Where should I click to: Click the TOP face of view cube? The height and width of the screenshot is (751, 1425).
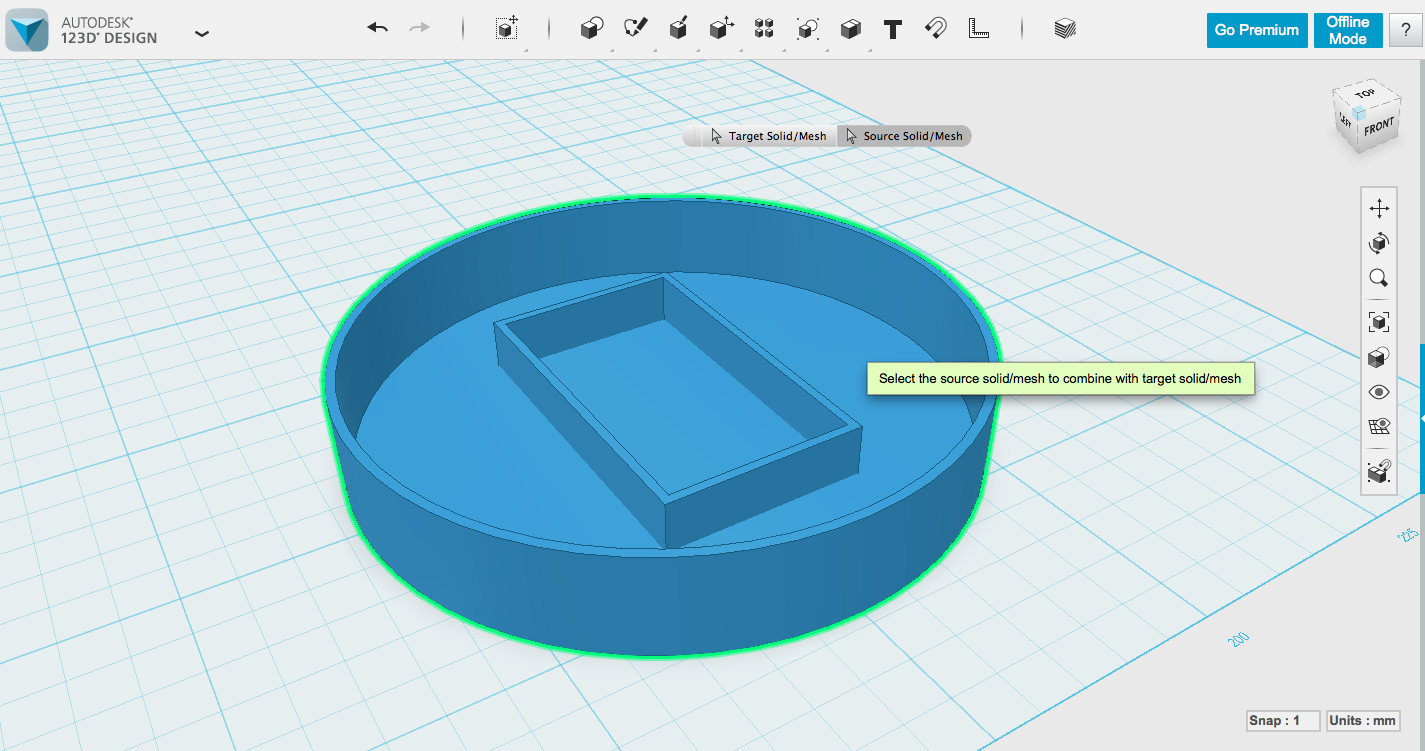(1364, 93)
